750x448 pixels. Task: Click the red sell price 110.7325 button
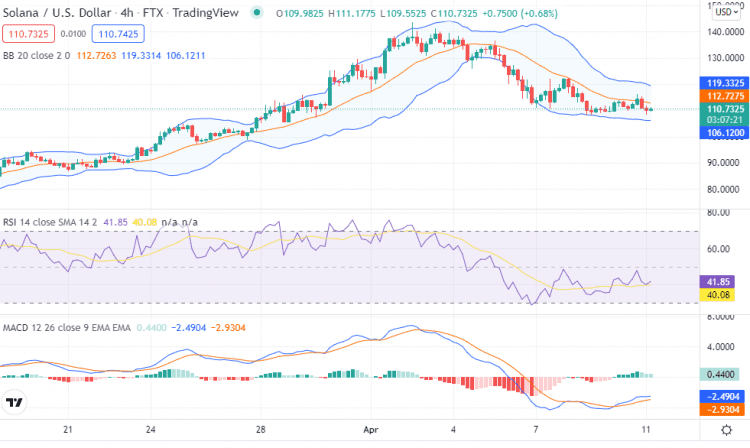(x=28, y=34)
